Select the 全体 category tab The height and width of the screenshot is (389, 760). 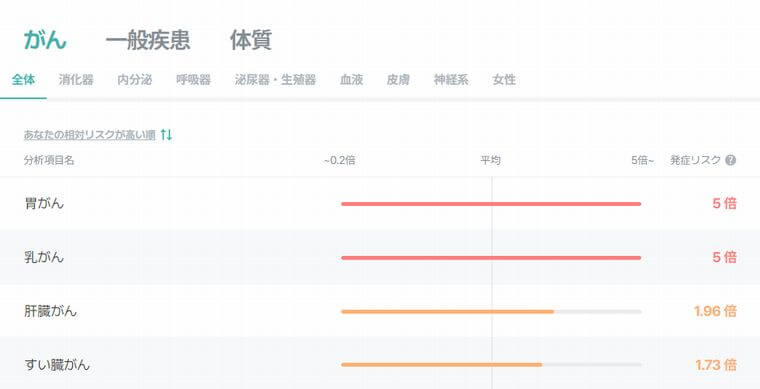pyautogui.click(x=23, y=79)
